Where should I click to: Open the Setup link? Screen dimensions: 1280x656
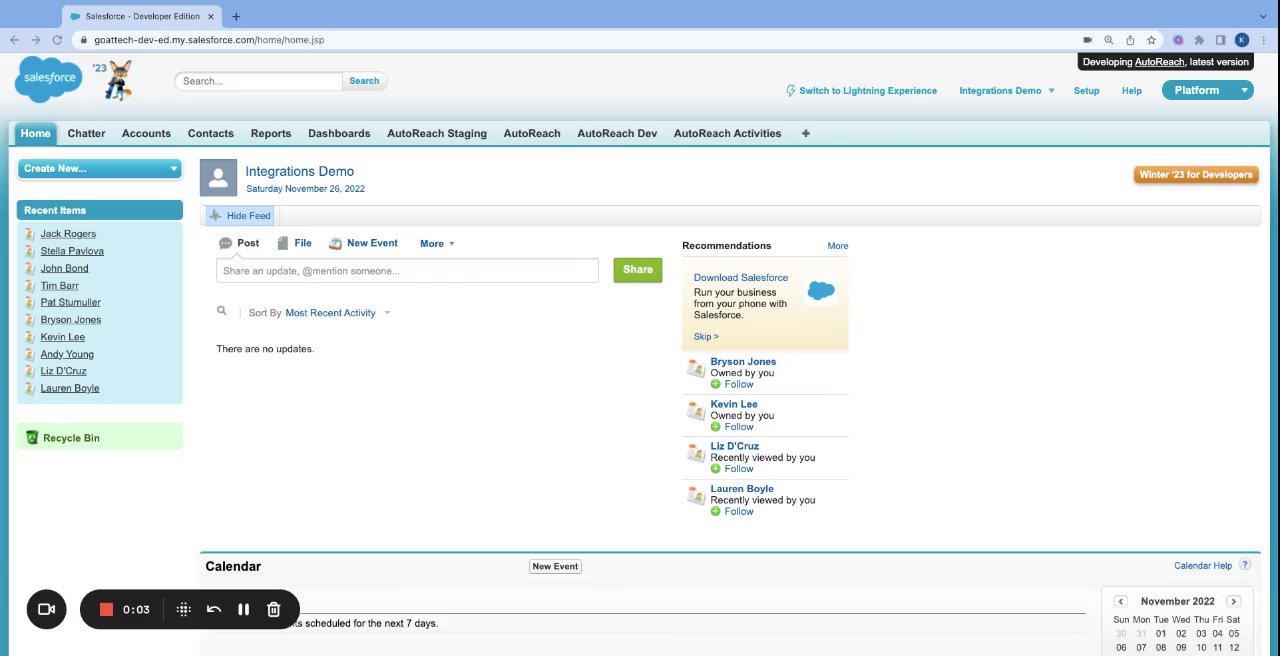coord(1086,90)
